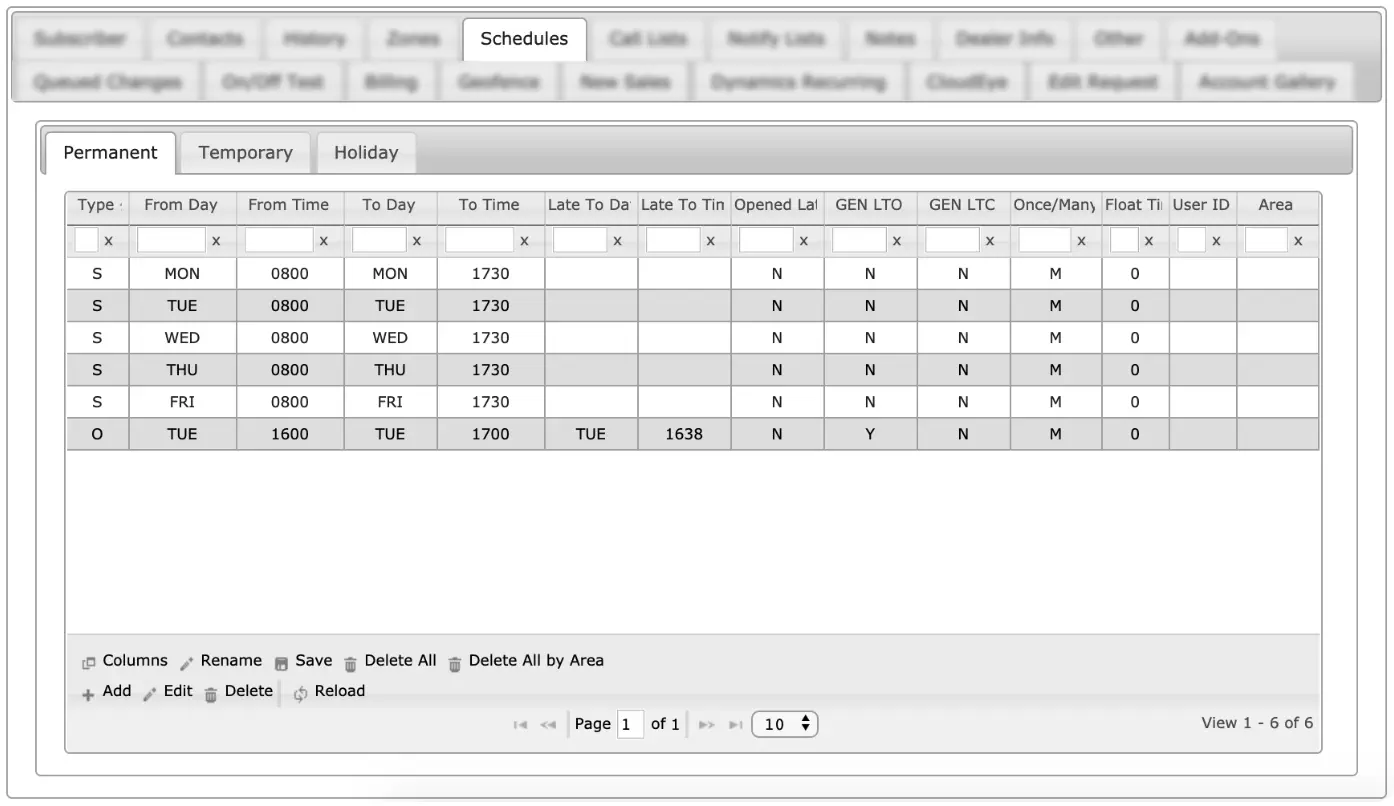
Task: Focus the From Day filter input
Action: pyautogui.click(x=171, y=241)
